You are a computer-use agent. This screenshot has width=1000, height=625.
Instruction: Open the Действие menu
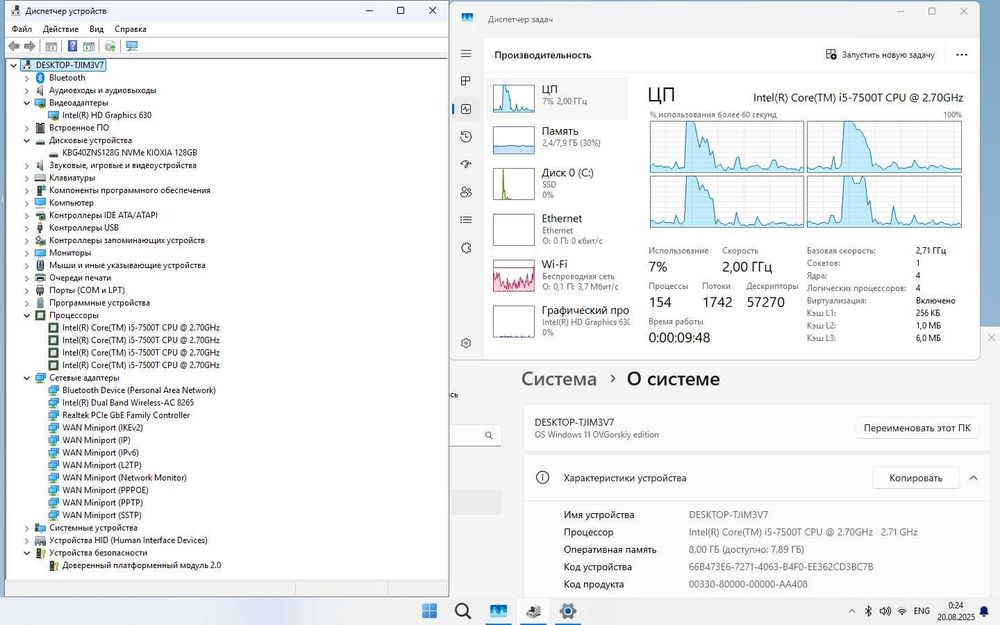[x=61, y=29]
